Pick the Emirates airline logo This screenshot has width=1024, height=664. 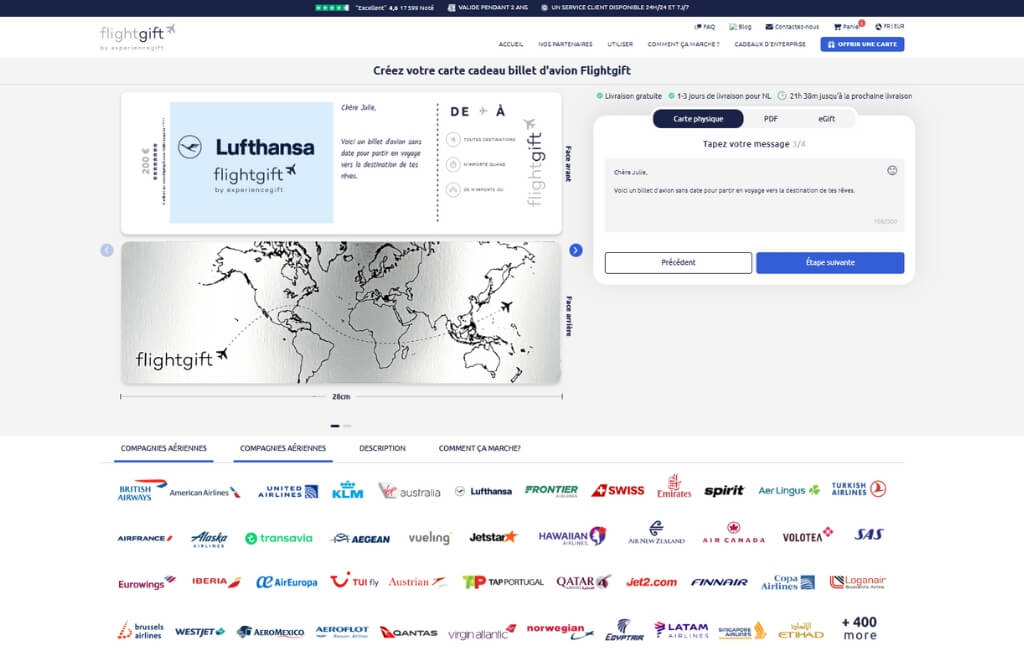click(674, 487)
